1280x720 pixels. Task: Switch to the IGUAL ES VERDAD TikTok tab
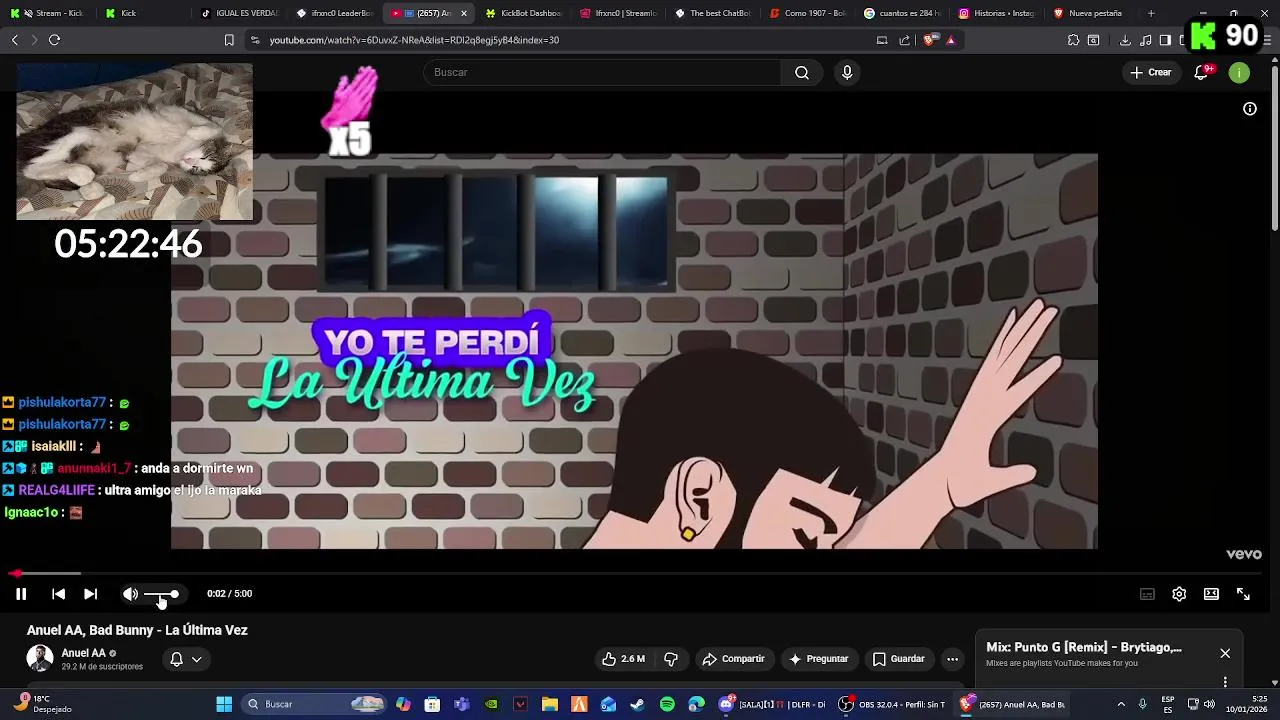tap(238, 13)
